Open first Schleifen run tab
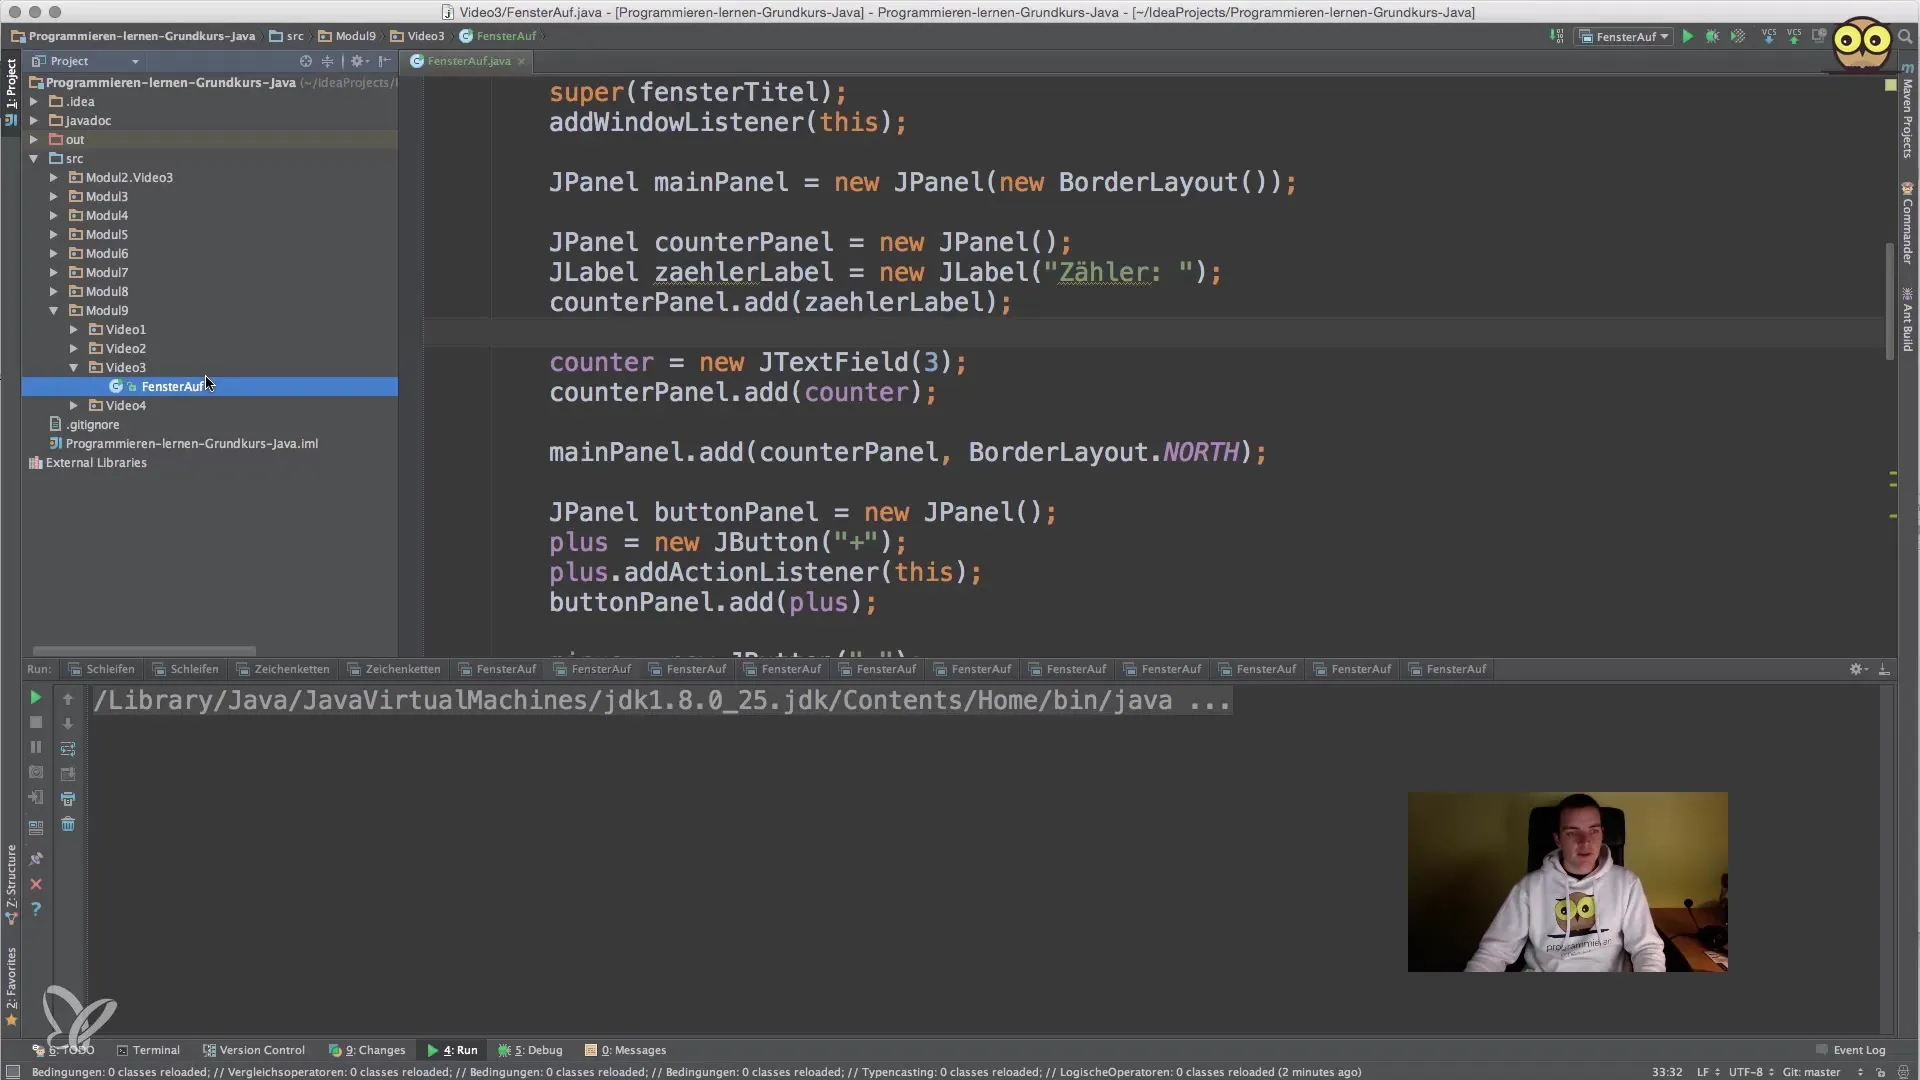 (x=101, y=669)
